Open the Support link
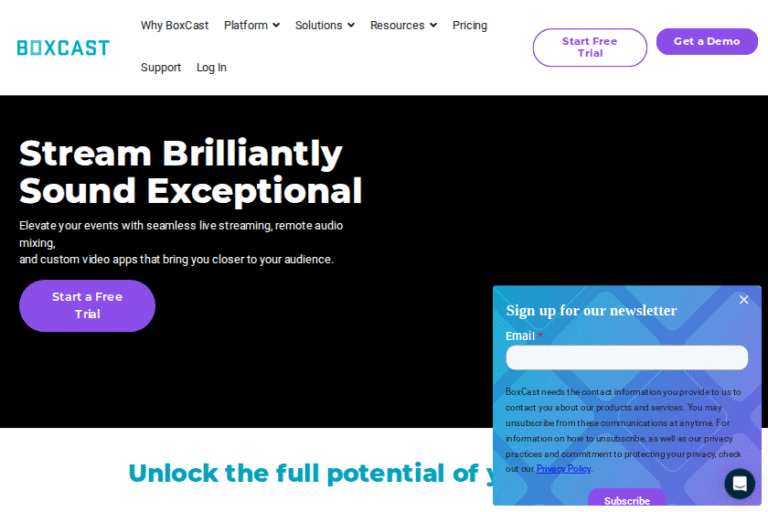This screenshot has width=768, height=512. pos(161,67)
